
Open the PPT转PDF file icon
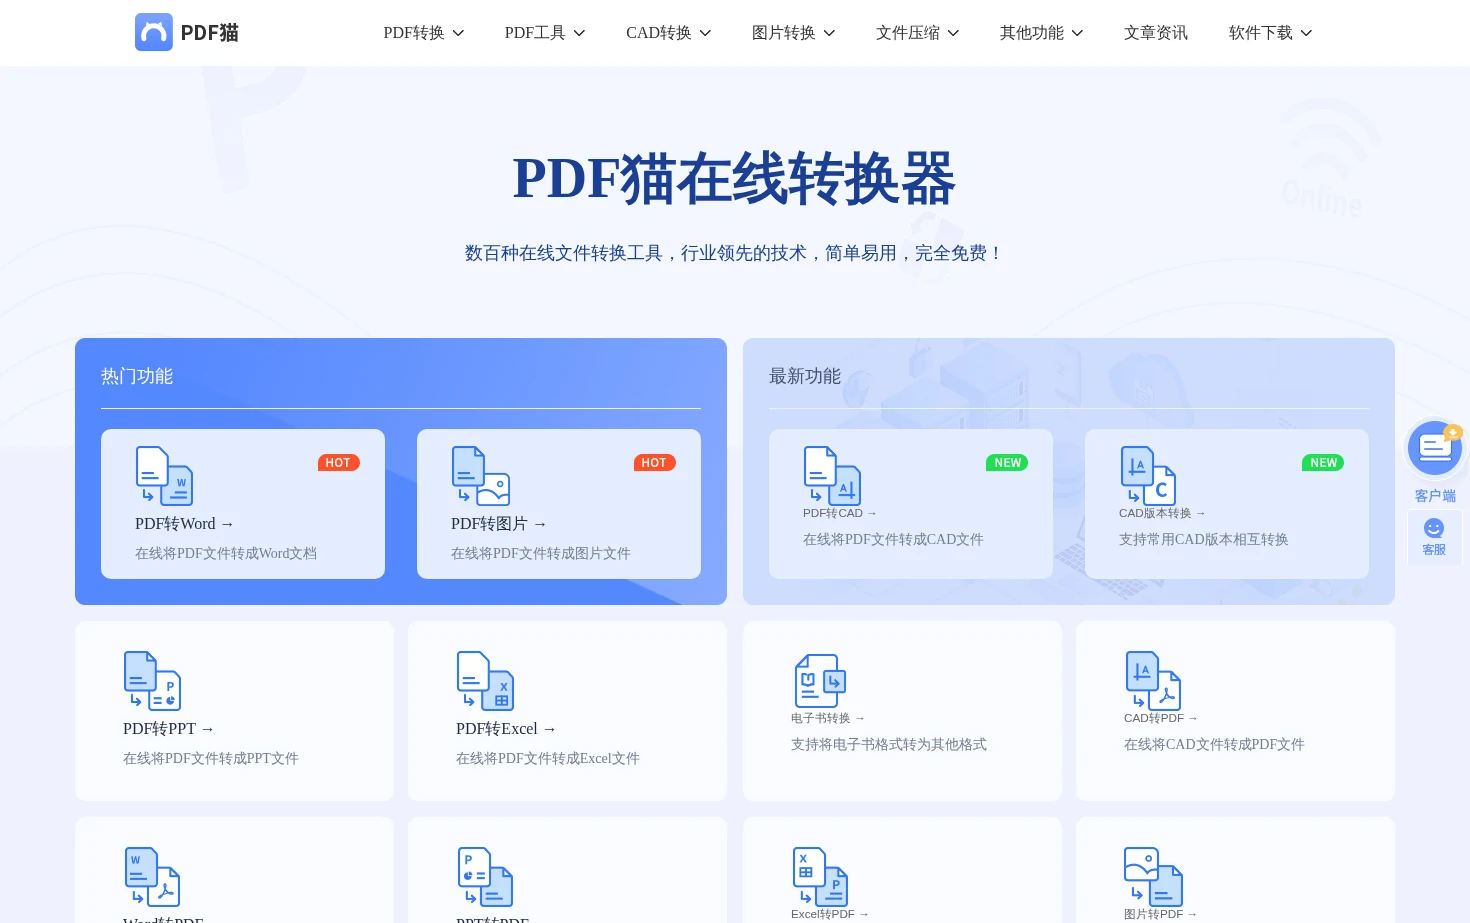[485, 877]
